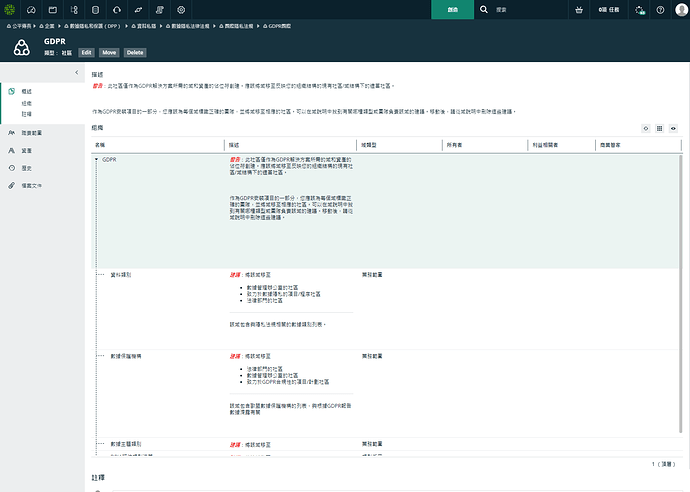Image resolution: width=690 pixels, height=492 pixels.
Task: Click the first table toolbar icon above the grid
Action: 646,129
